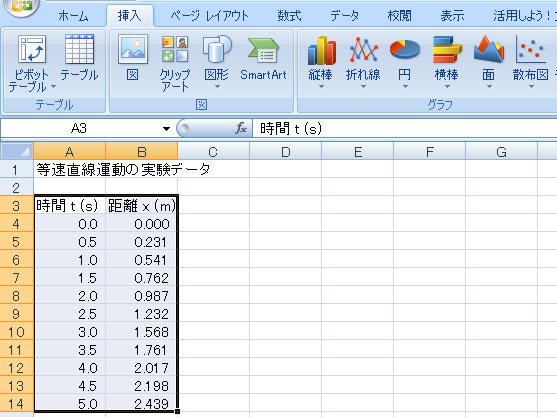Click the テーブル (Table) icon
This screenshot has height=417, width=557.
click(79, 50)
